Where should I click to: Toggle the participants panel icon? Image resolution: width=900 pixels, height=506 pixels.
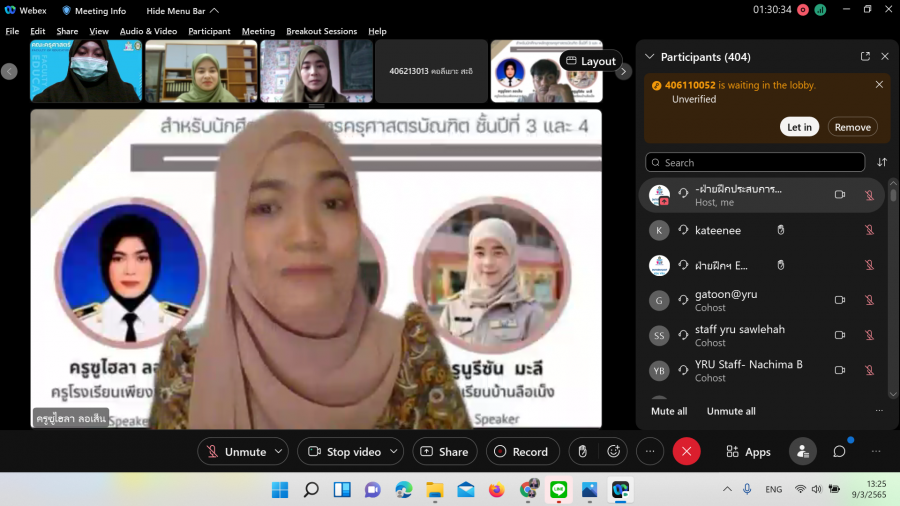click(802, 452)
